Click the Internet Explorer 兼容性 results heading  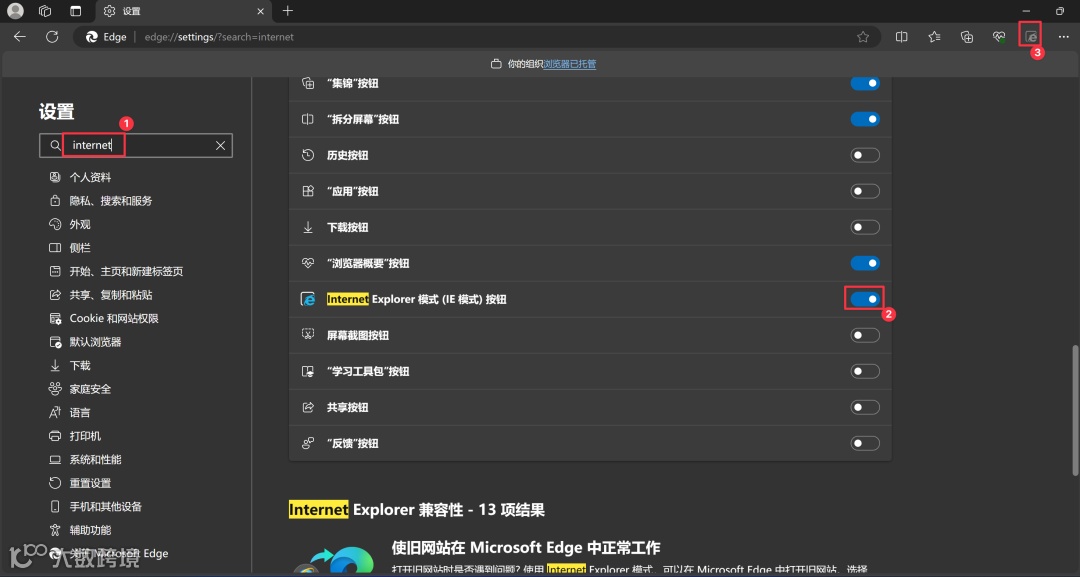[x=417, y=510]
